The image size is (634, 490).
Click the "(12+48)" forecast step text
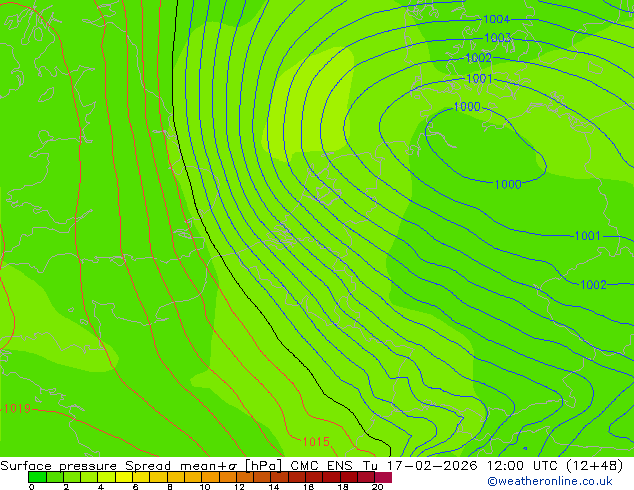(x=595, y=466)
